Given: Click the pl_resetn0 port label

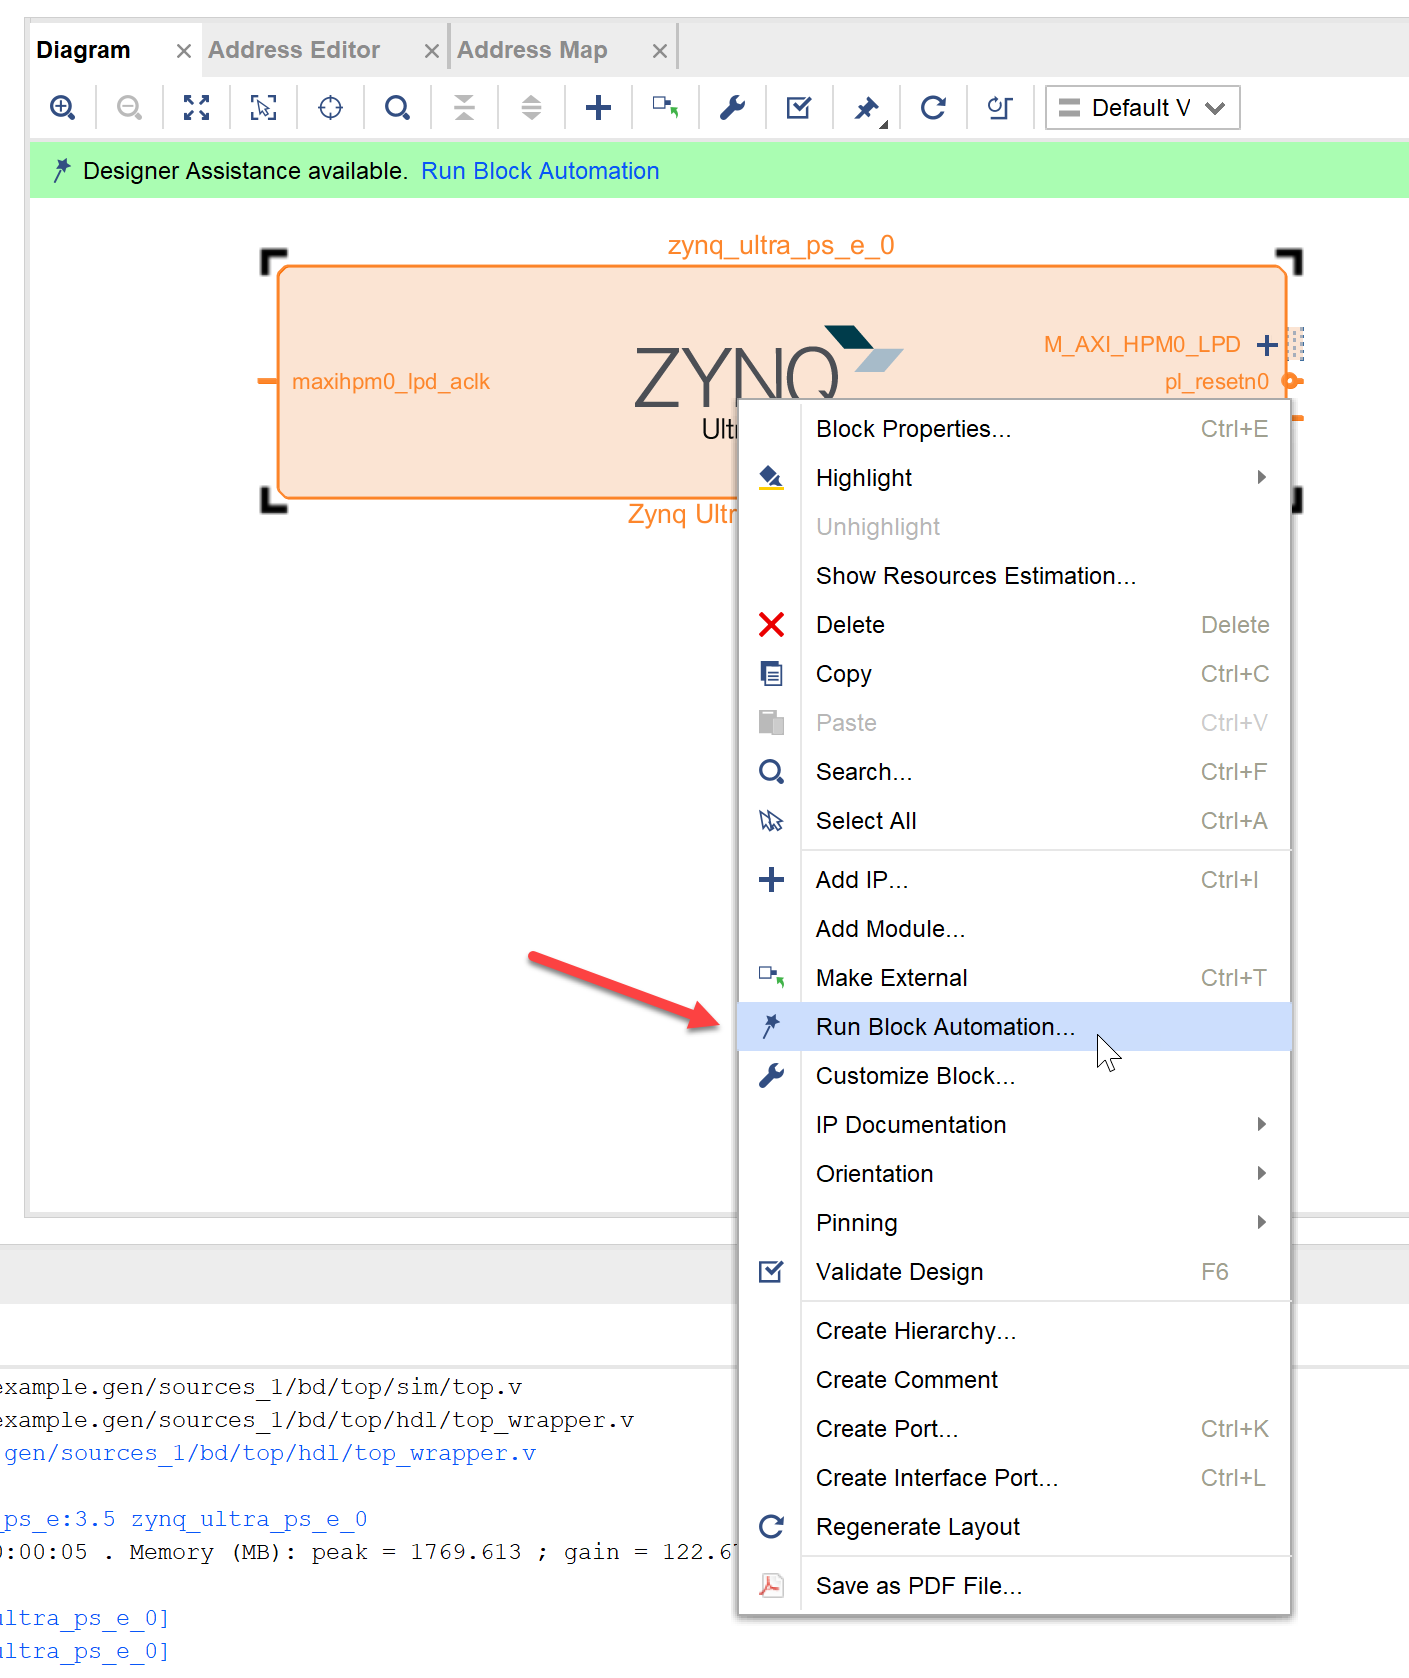Looking at the screenshot, I should coord(1216,382).
